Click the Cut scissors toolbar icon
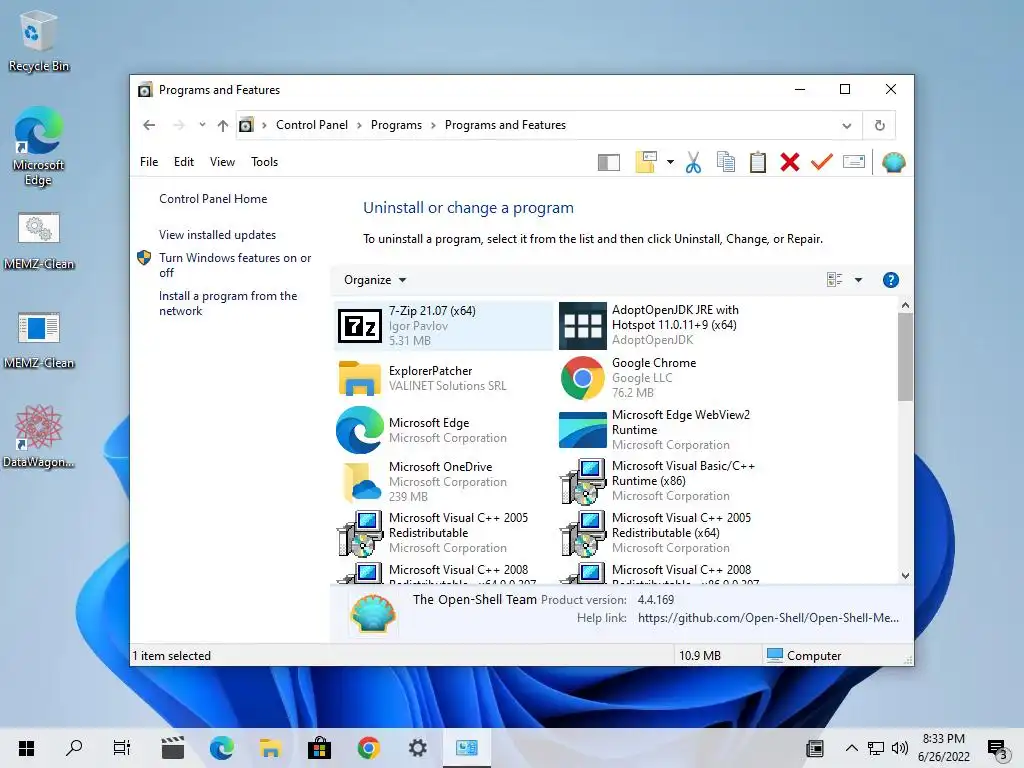Viewport: 1024px width, 768px height. pyautogui.click(x=694, y=162)
